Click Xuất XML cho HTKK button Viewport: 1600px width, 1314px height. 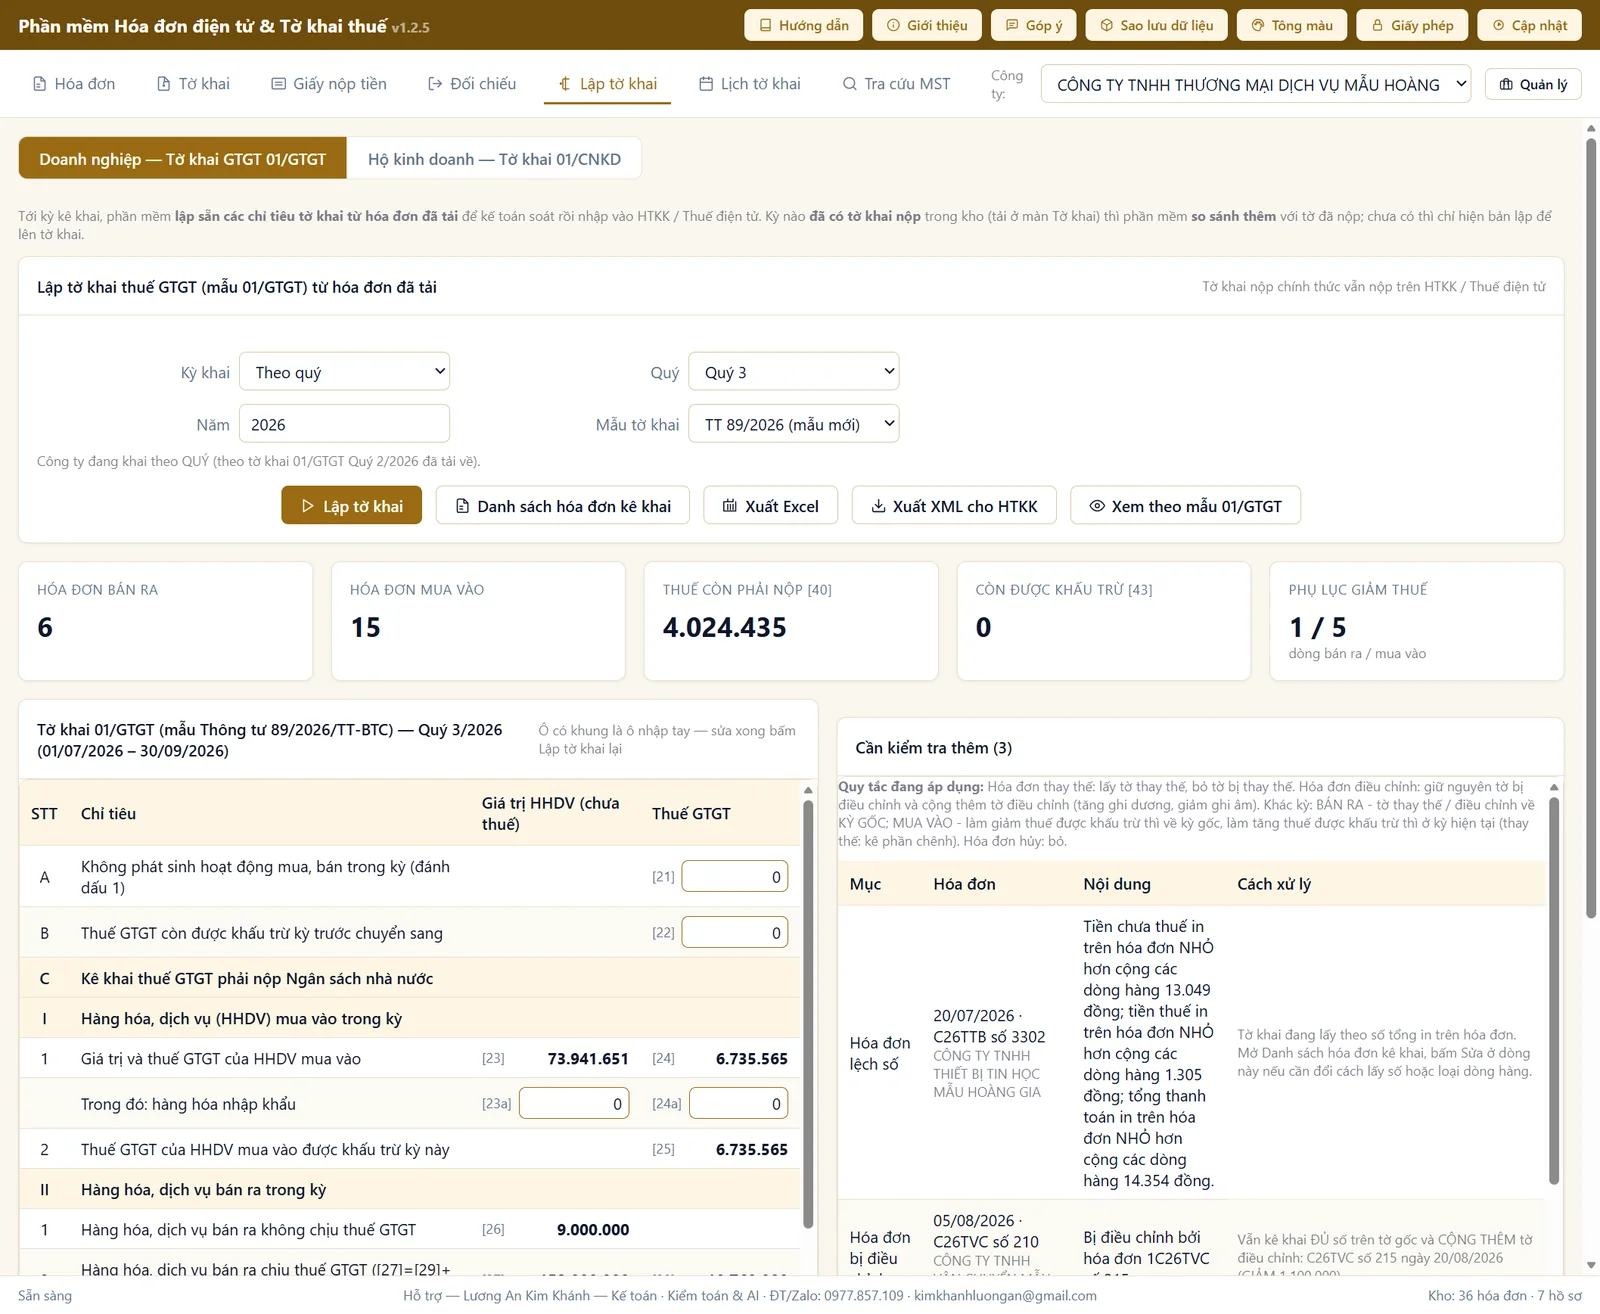tap(955, 506)
